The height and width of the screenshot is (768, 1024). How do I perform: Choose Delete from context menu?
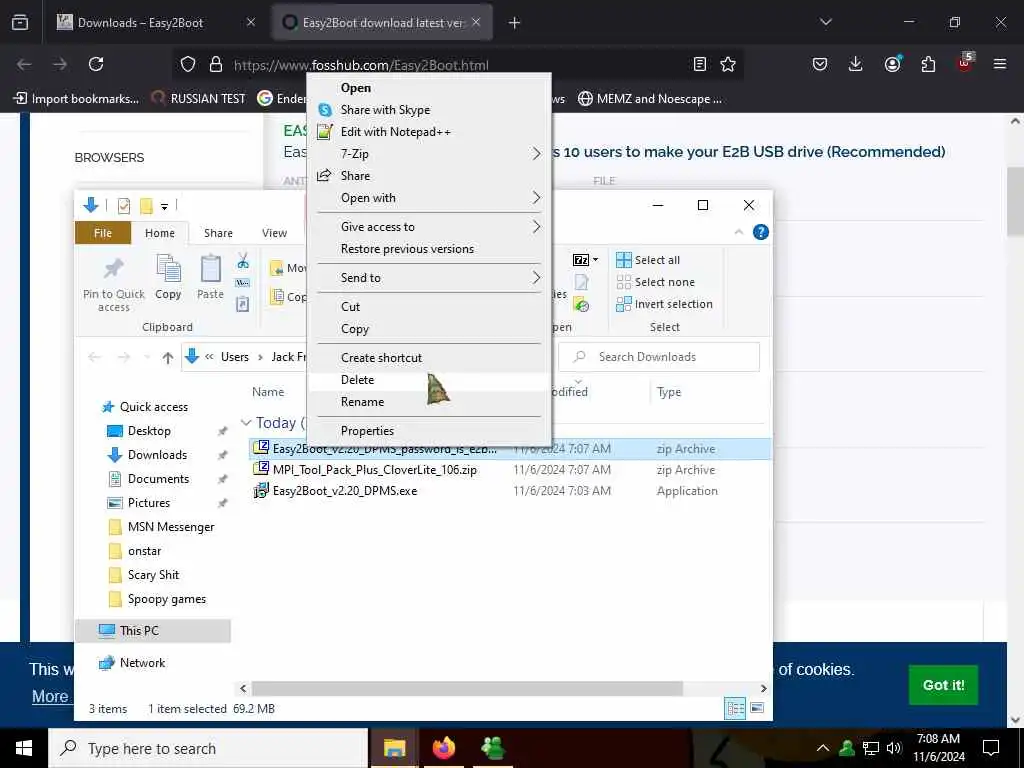(x=430, y=380)
